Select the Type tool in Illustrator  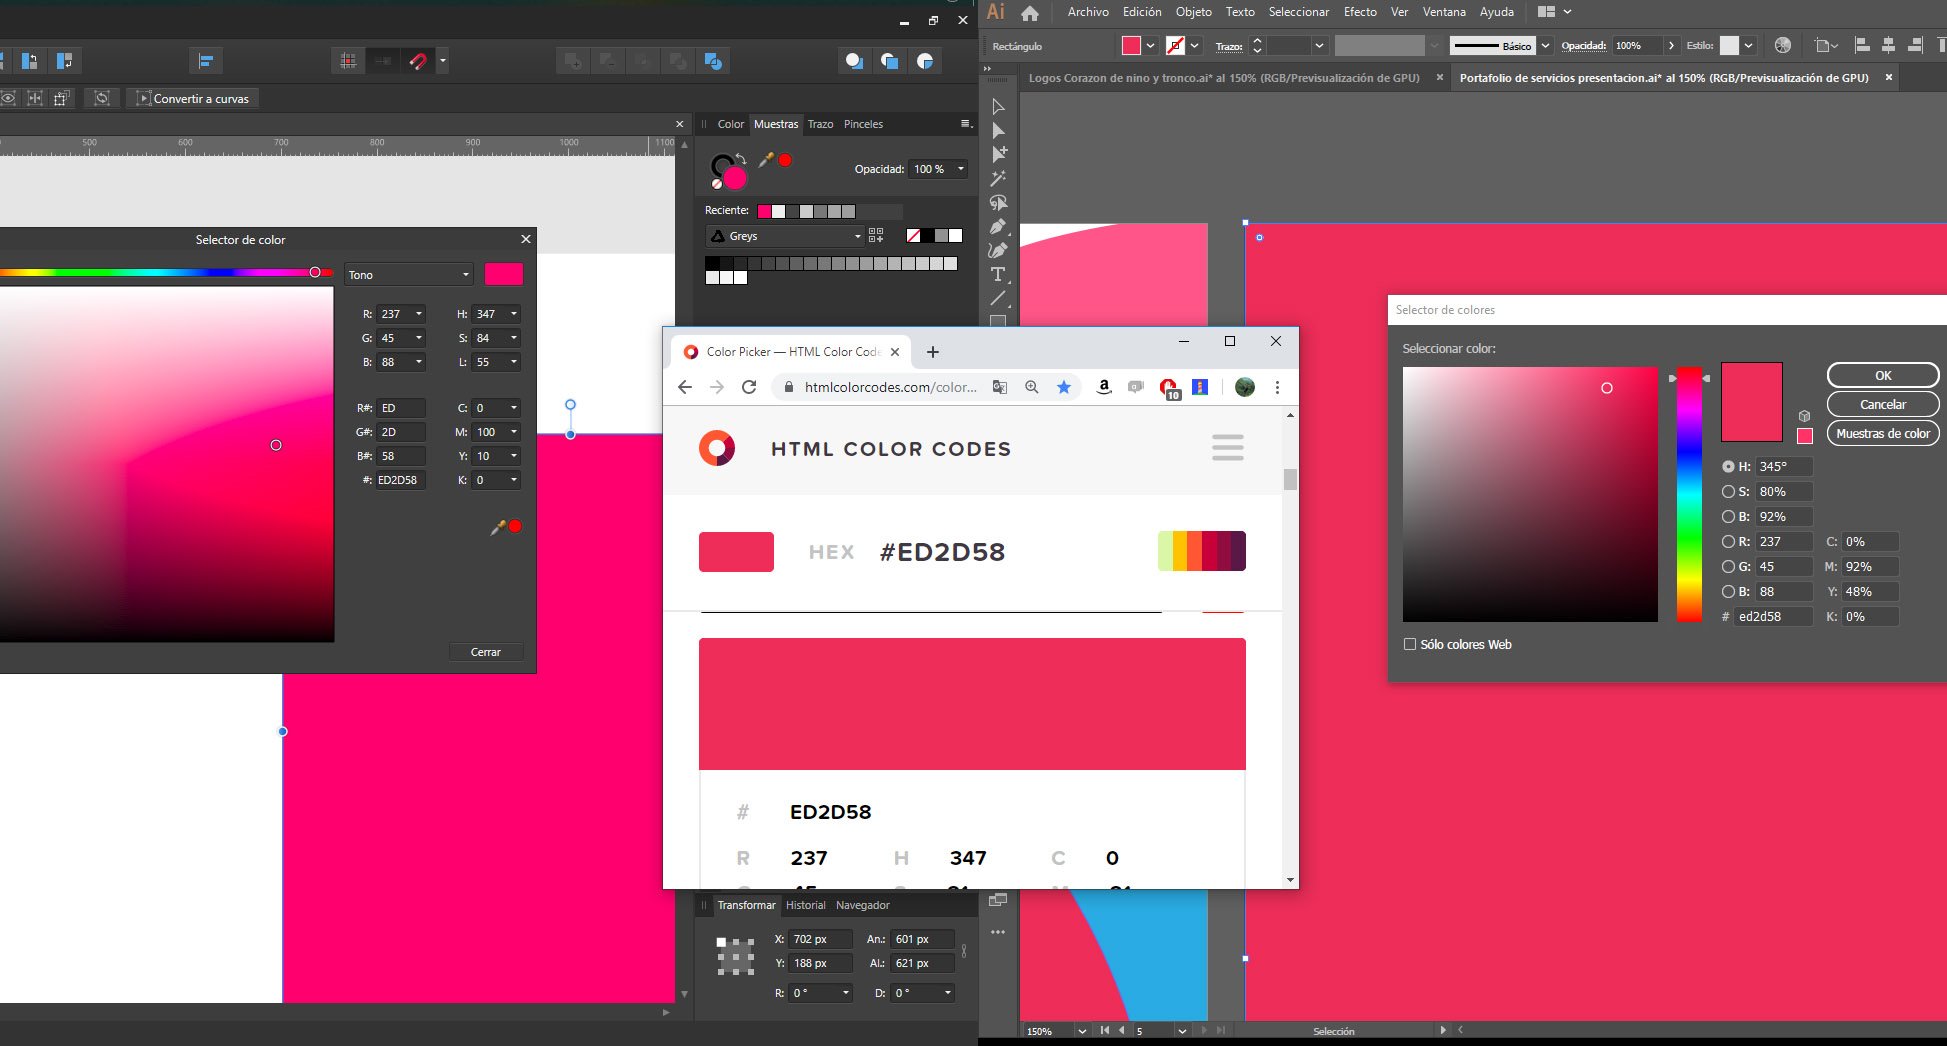(998, 274)
